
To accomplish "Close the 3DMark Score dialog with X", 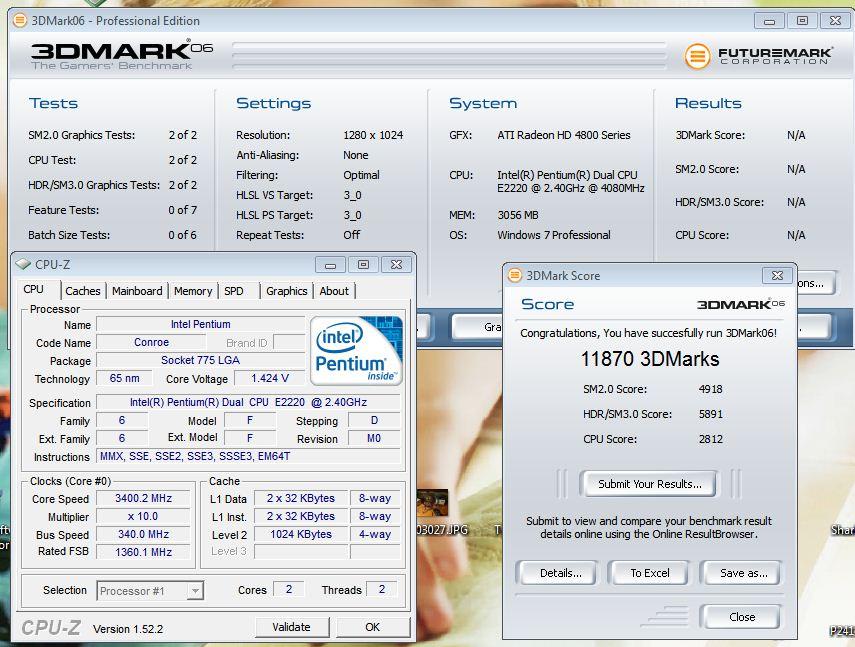I will tap(778, 275).
